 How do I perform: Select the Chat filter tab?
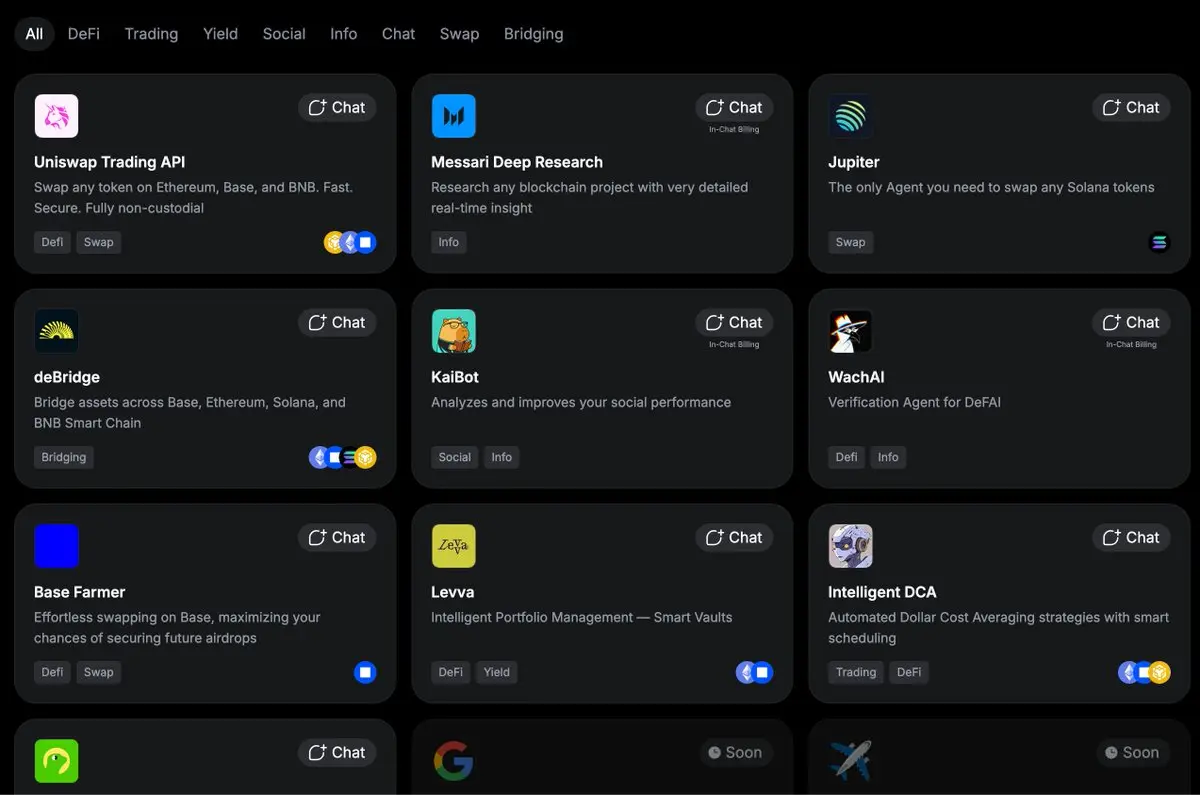pos(398,33)
